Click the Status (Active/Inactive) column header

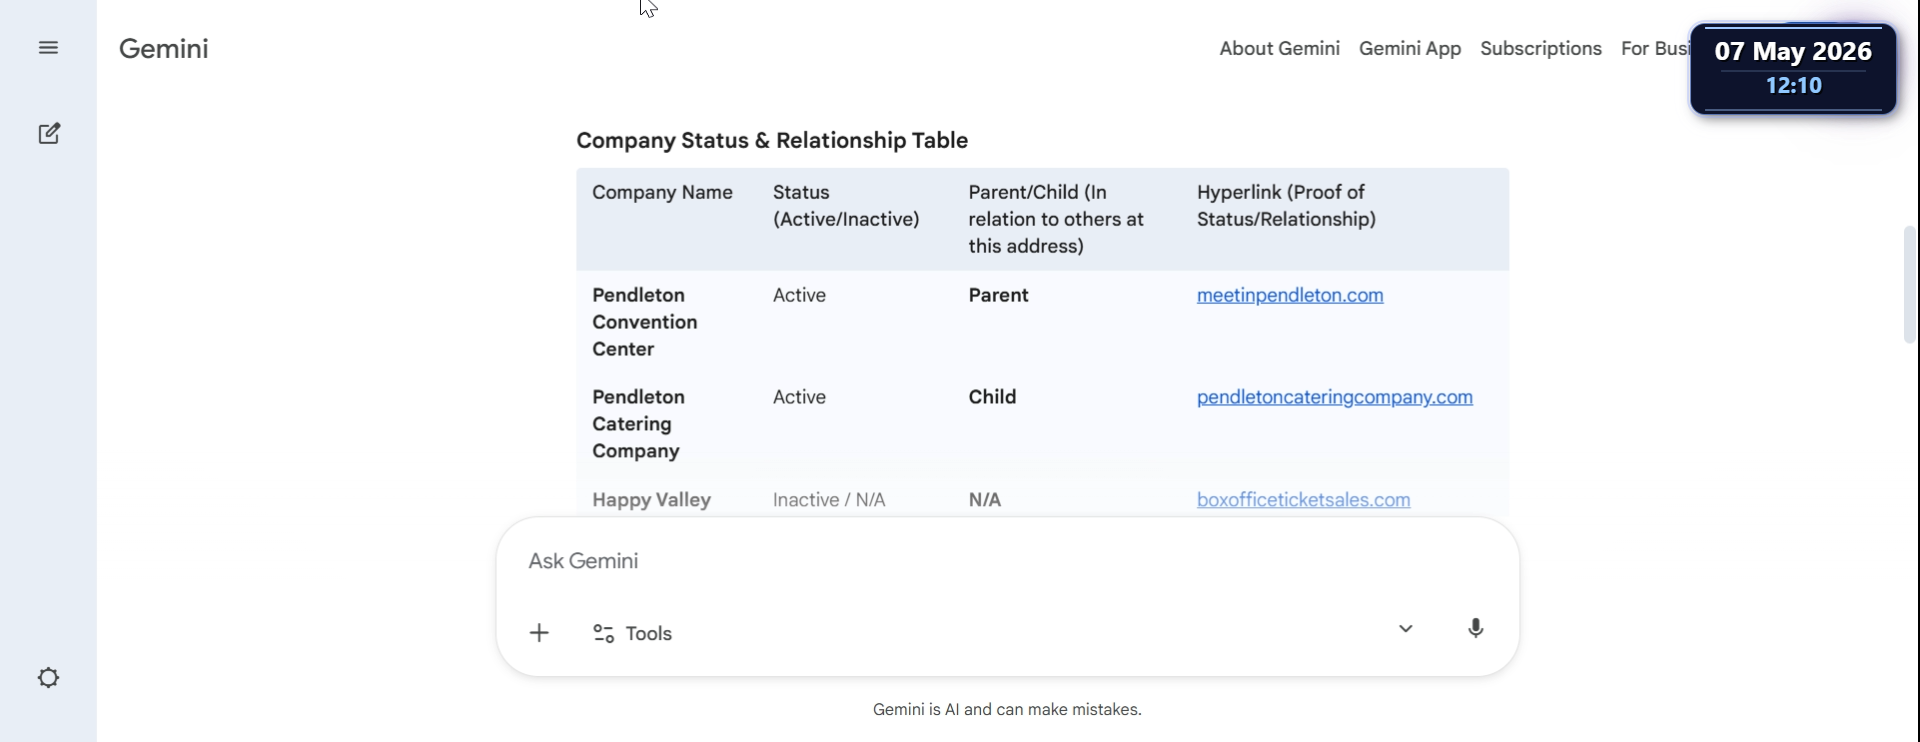click(846, 206)
